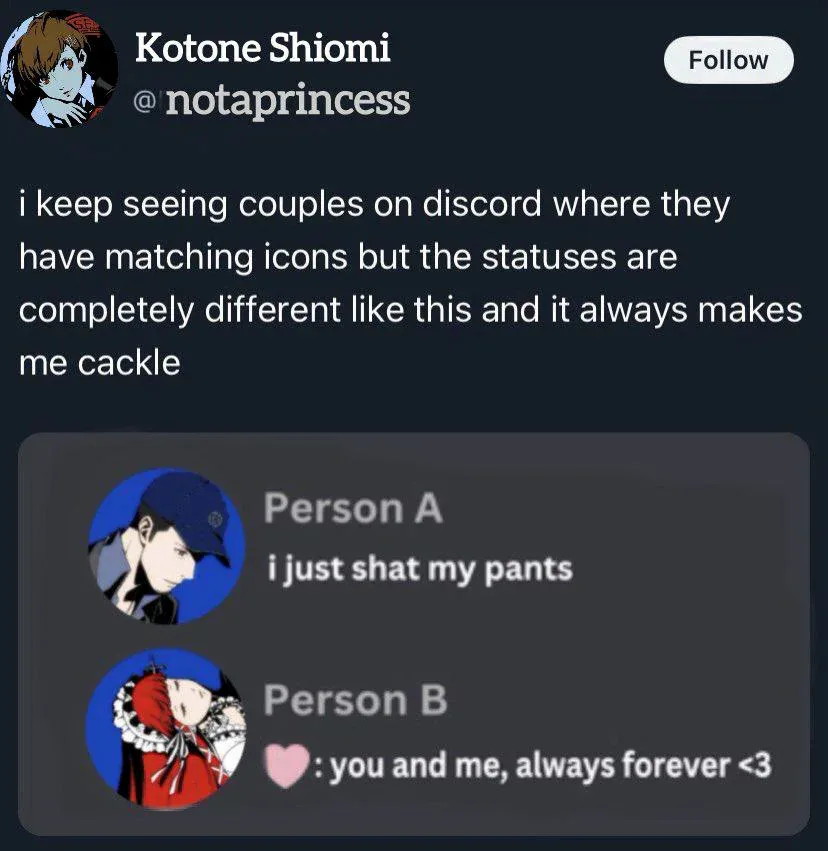
Task: Open the @notaprincess handle link
Action: click(x=272, y=100)
